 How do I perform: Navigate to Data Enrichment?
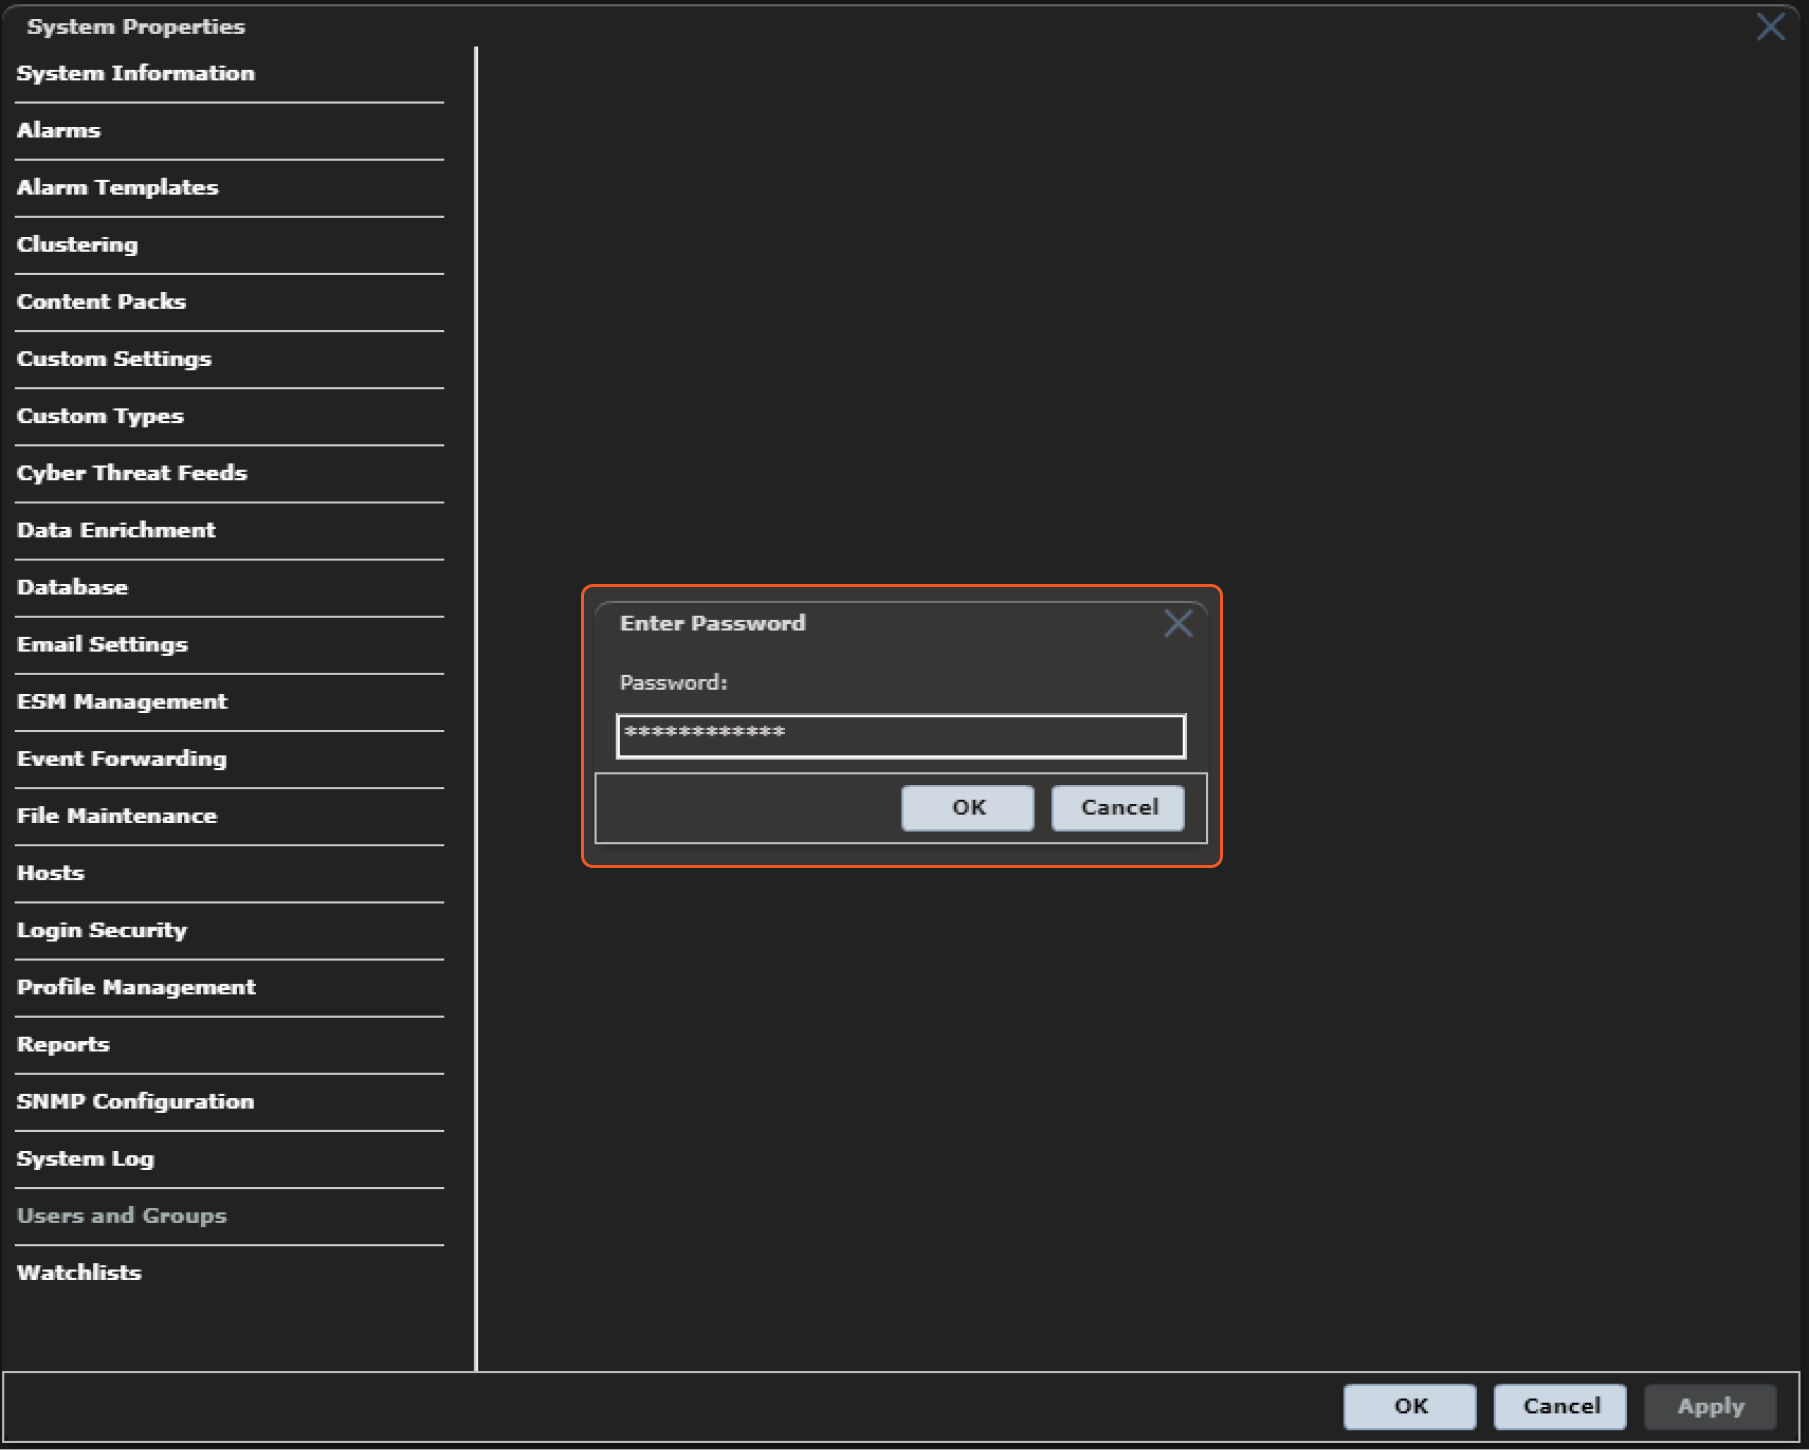[x=116, y=530]
